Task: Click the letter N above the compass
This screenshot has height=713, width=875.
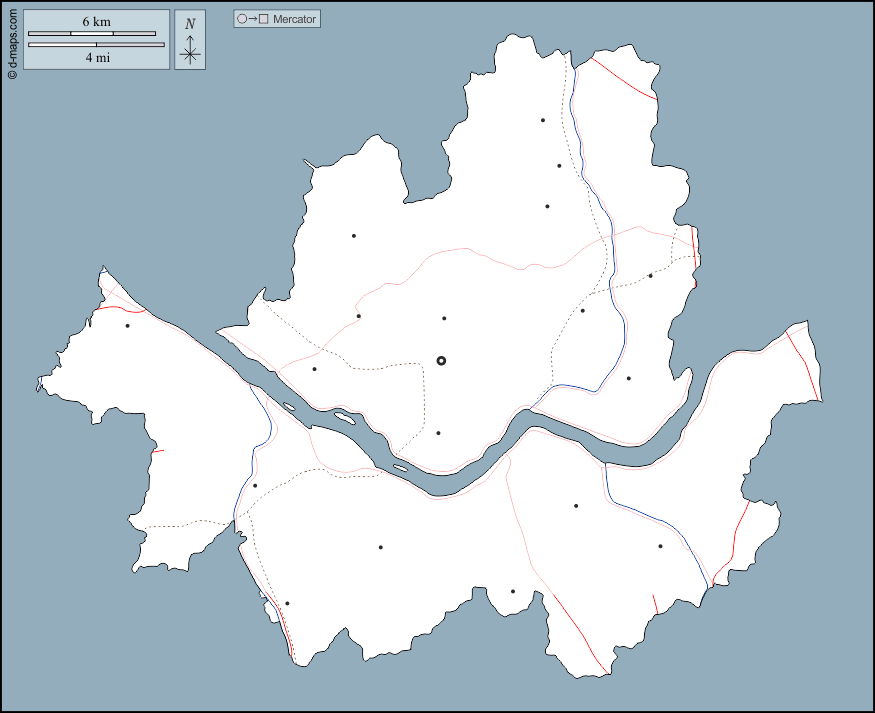Action: [190, 24]
